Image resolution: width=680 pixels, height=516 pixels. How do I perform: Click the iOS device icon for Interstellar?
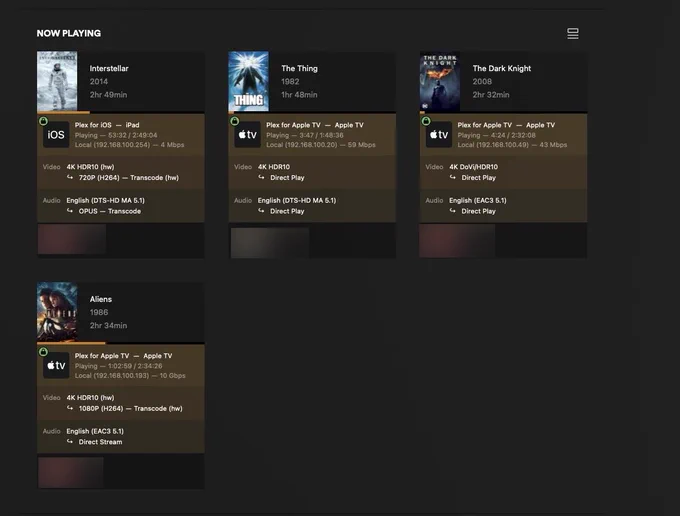56,135
